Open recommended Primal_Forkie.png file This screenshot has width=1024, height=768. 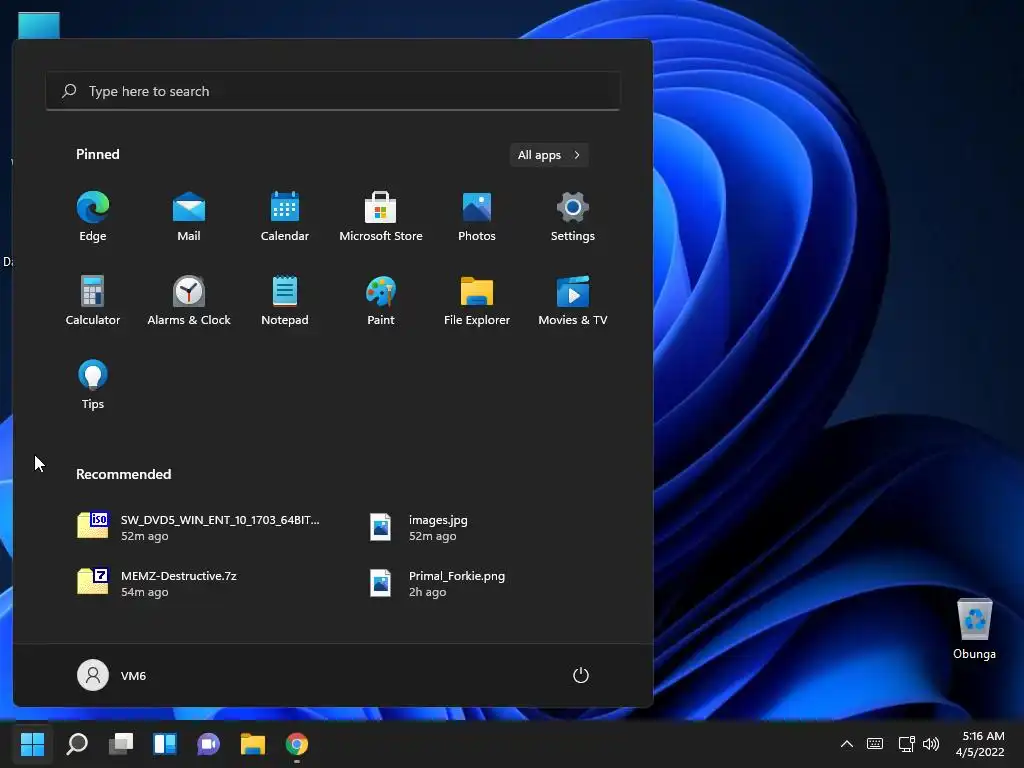pyautogui.click(x=438, y=583)
